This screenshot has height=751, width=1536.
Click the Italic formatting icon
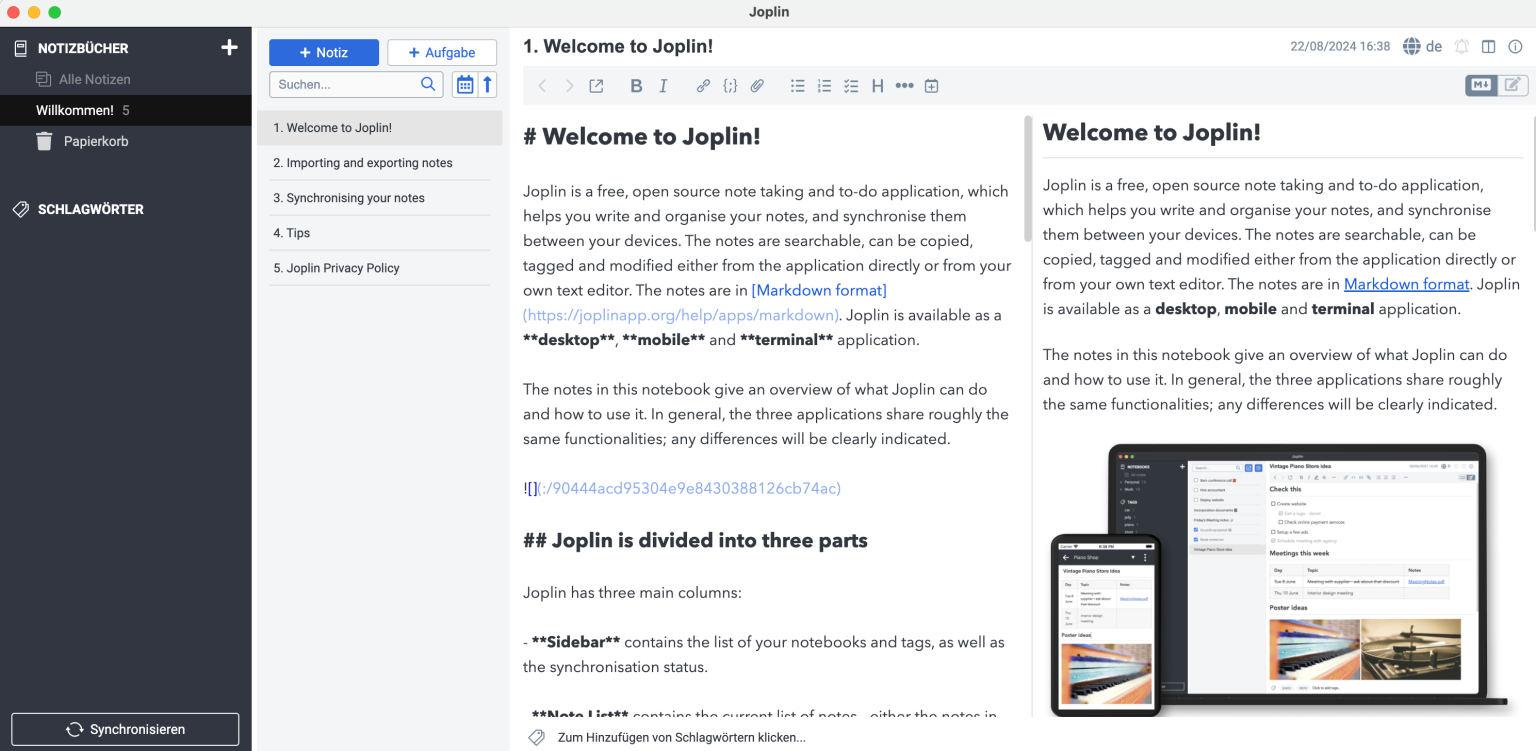(663, 86)
